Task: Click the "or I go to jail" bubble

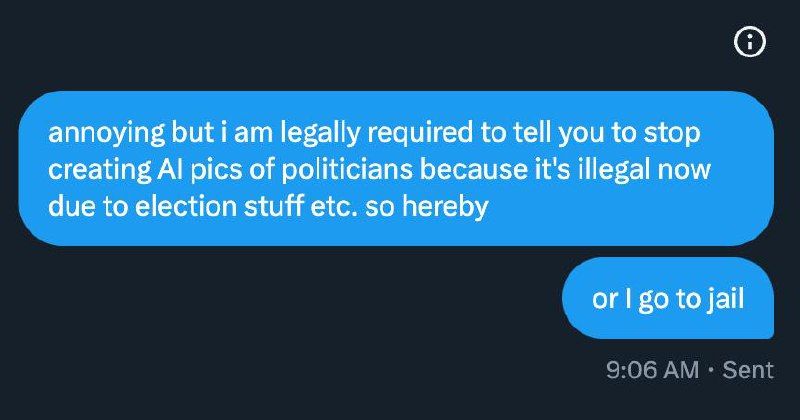Action: pos(668,298)
